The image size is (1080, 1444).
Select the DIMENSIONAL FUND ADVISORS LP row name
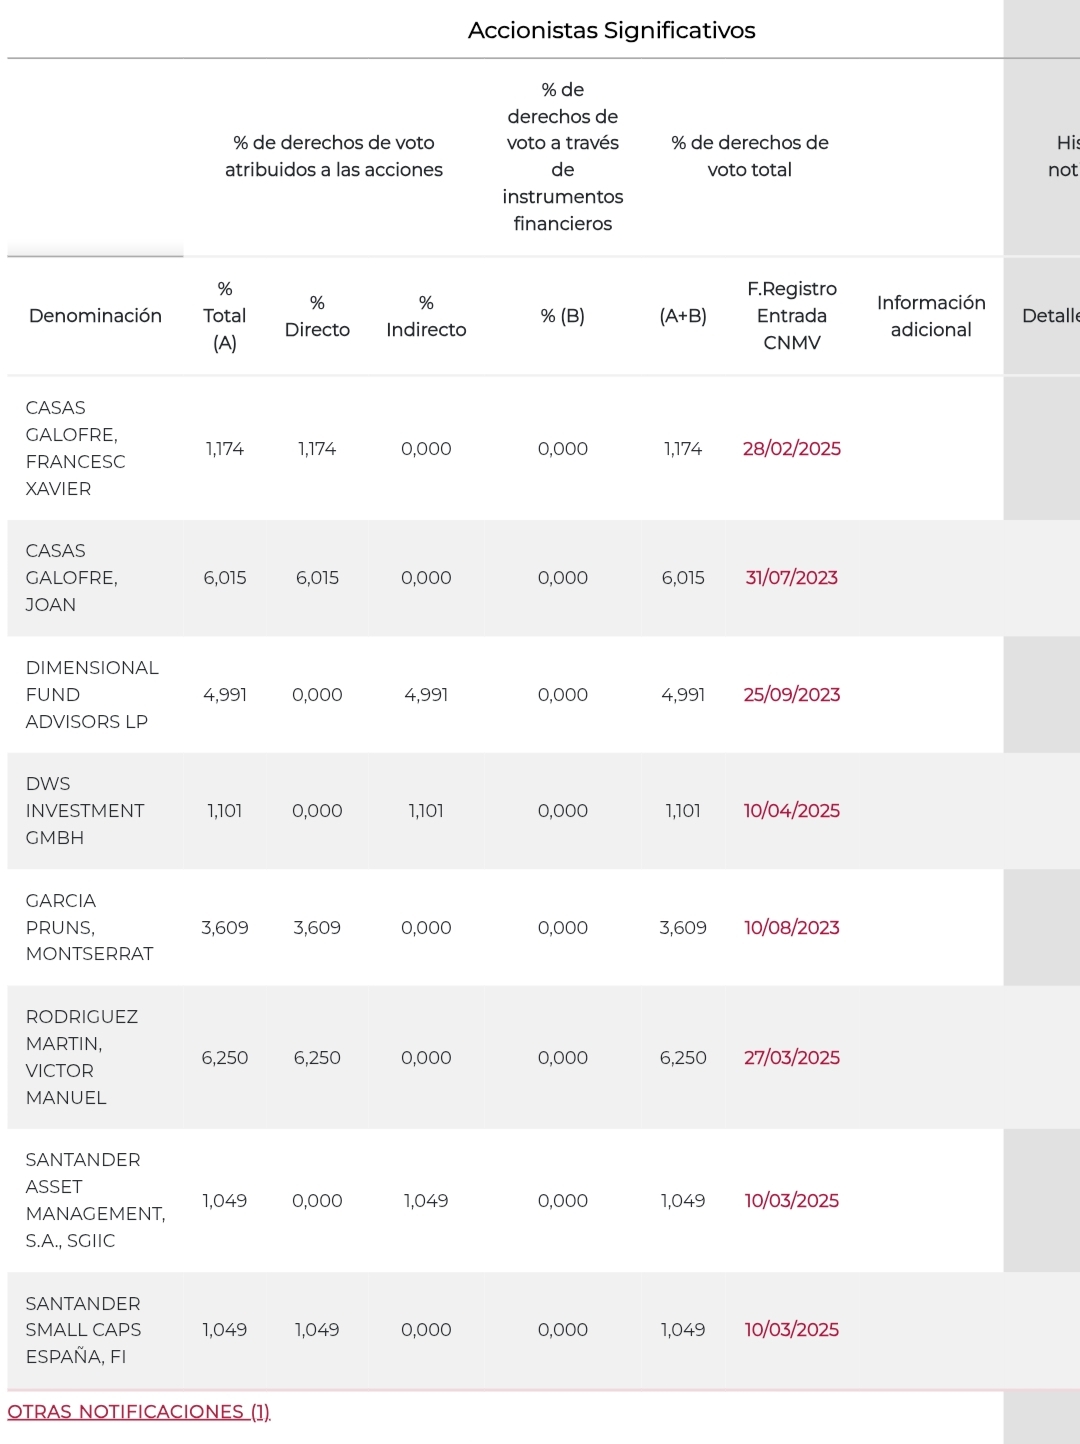point(92,695)
